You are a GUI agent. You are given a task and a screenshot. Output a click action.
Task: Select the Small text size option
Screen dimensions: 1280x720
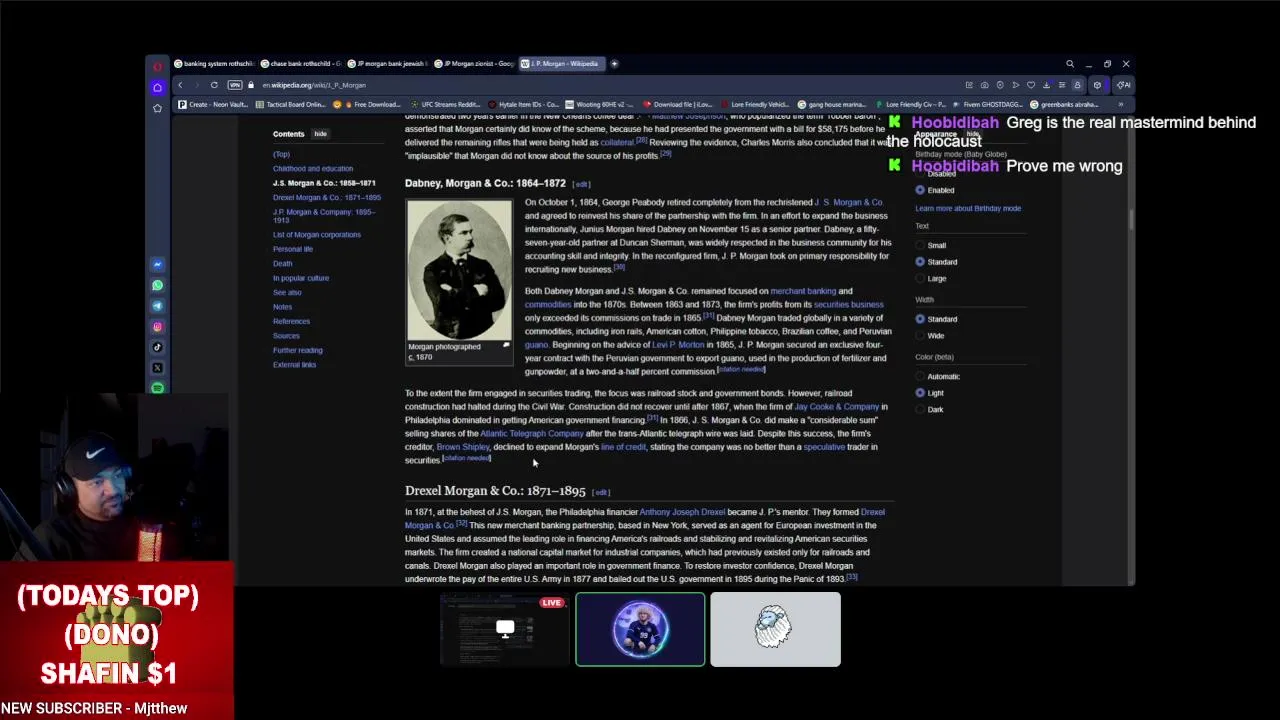point(920,245)
